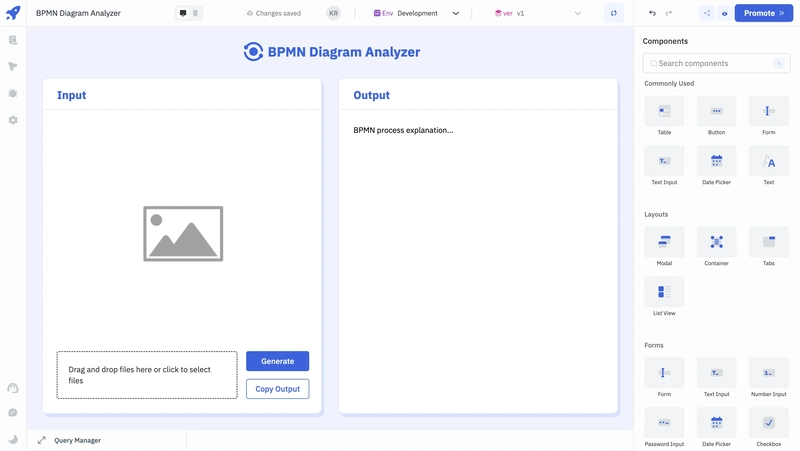Open the Pages panel in the left sidebar
This screenshot has height=451, width=800.
[13, 40]
